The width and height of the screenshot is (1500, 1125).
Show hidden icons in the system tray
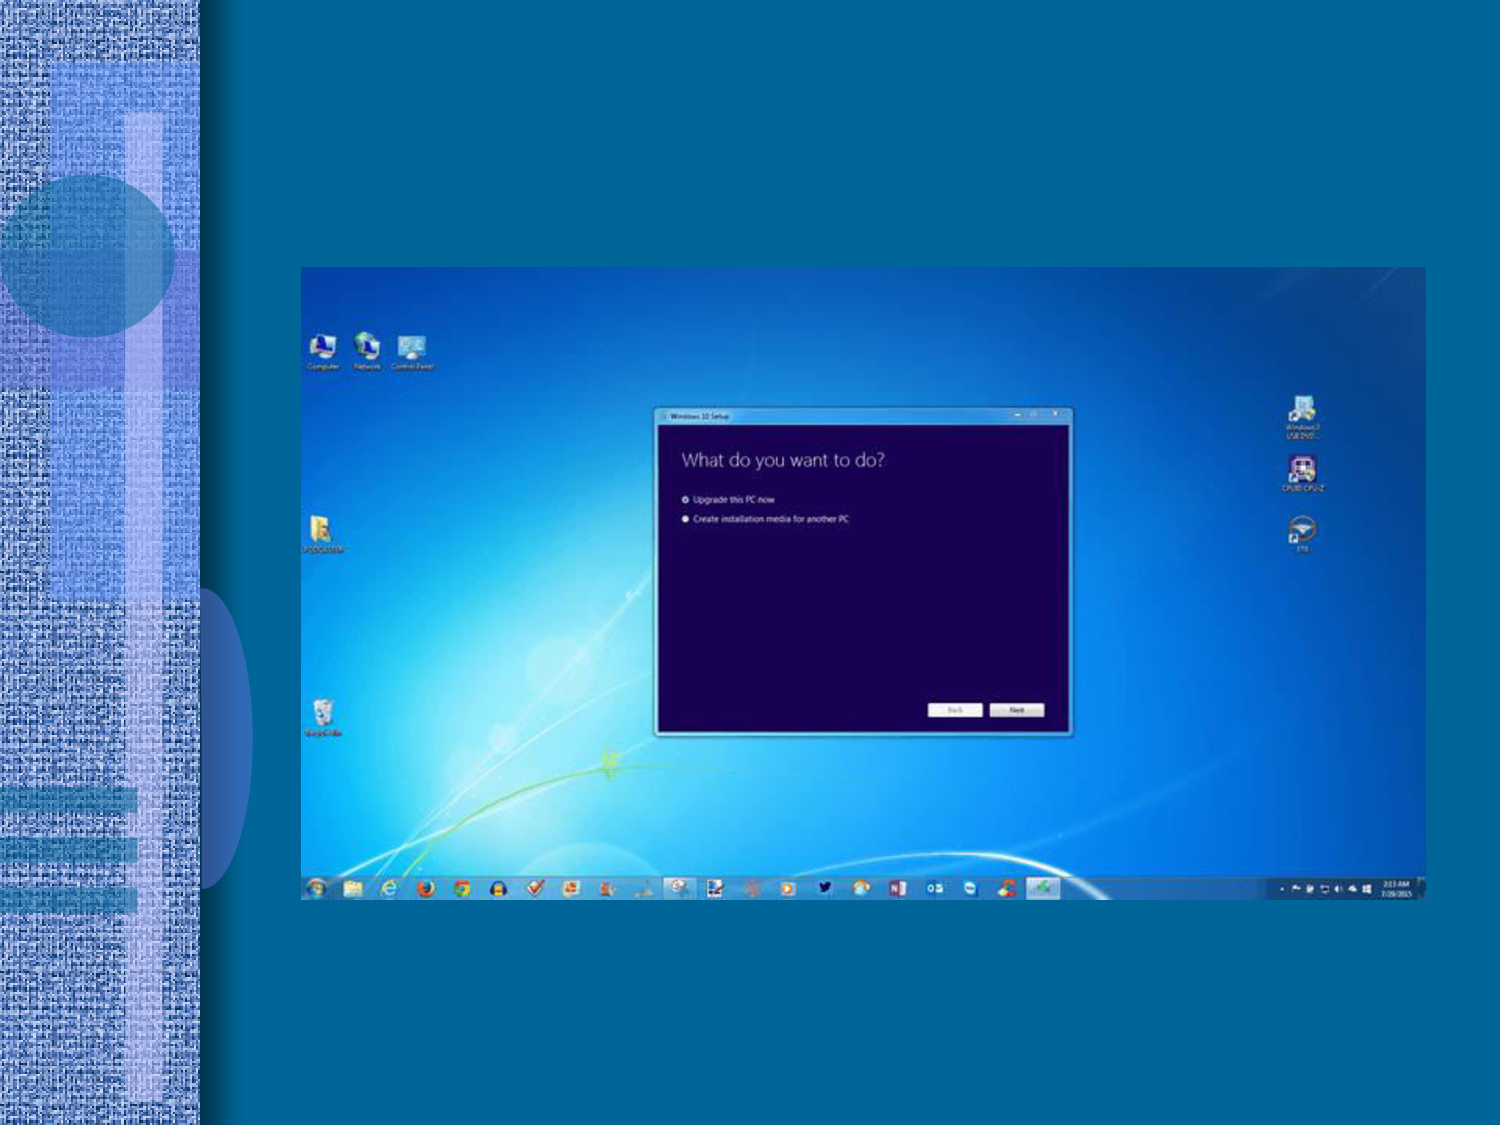pos(1282,889)
